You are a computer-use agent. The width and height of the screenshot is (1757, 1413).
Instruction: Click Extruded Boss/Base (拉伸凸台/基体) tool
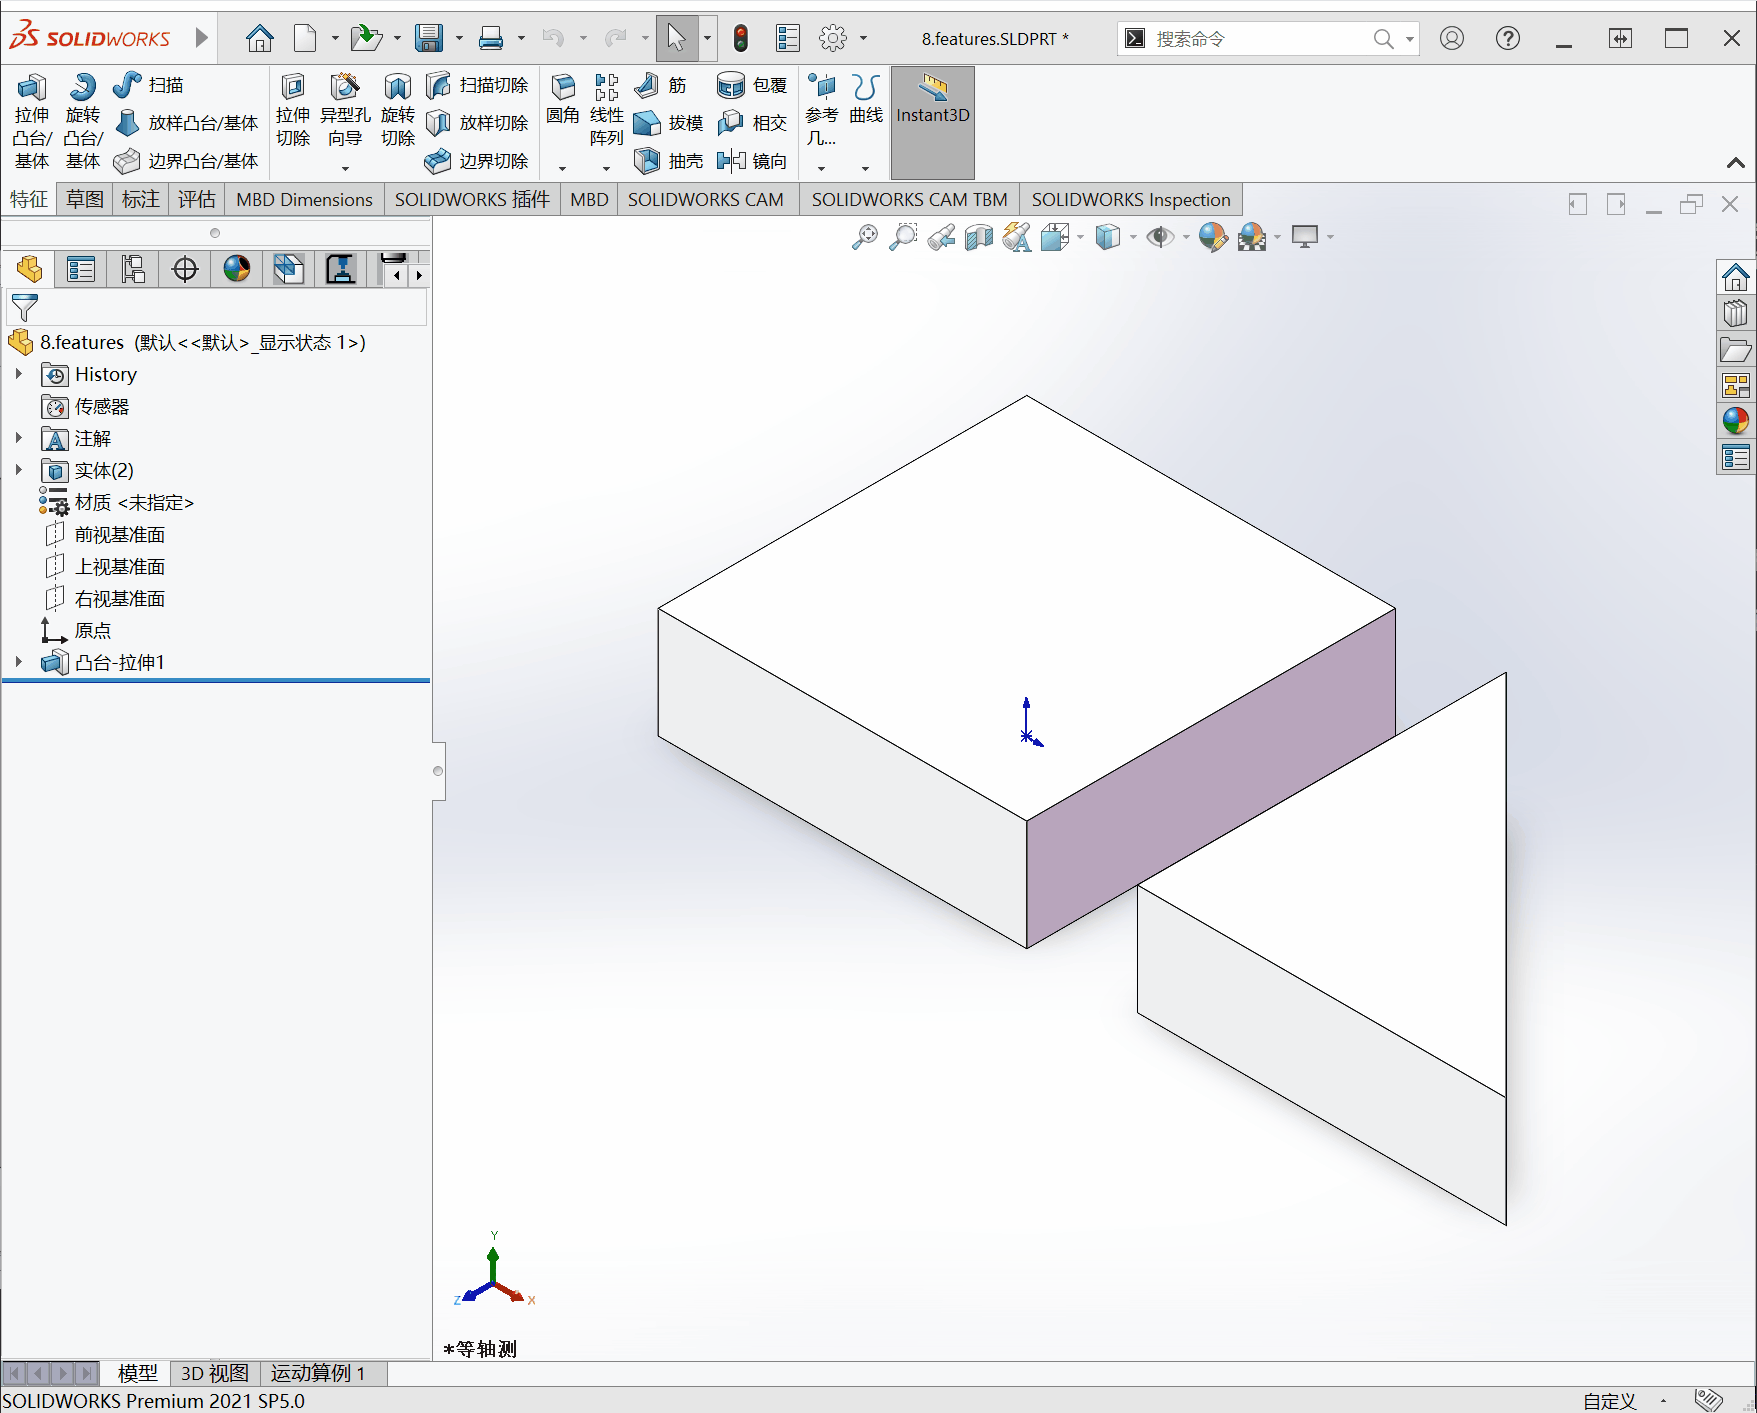[31, 121]
